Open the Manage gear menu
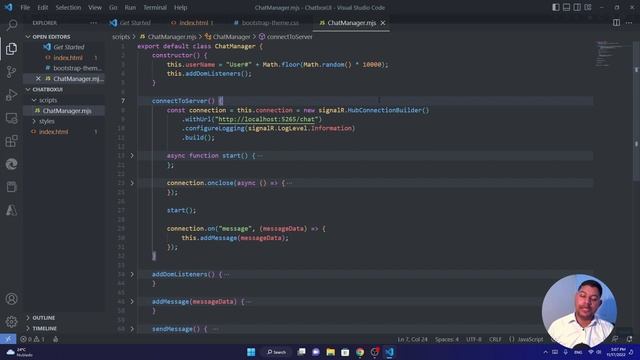The height and width of the screenshot is (360, 640). (x=11, y=322)
